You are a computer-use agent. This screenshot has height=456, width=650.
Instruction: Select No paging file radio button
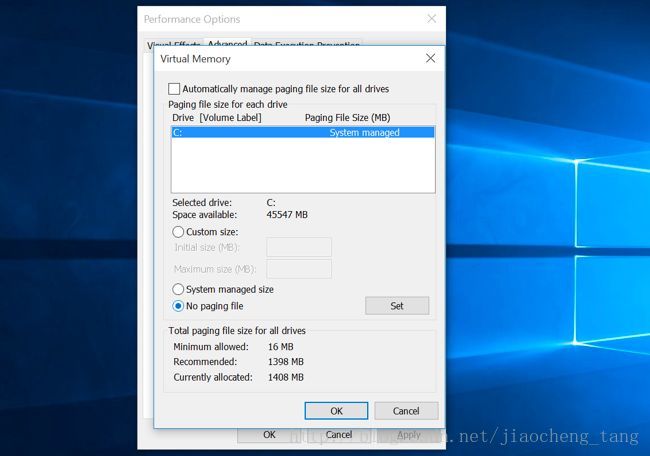coord(178,306)
